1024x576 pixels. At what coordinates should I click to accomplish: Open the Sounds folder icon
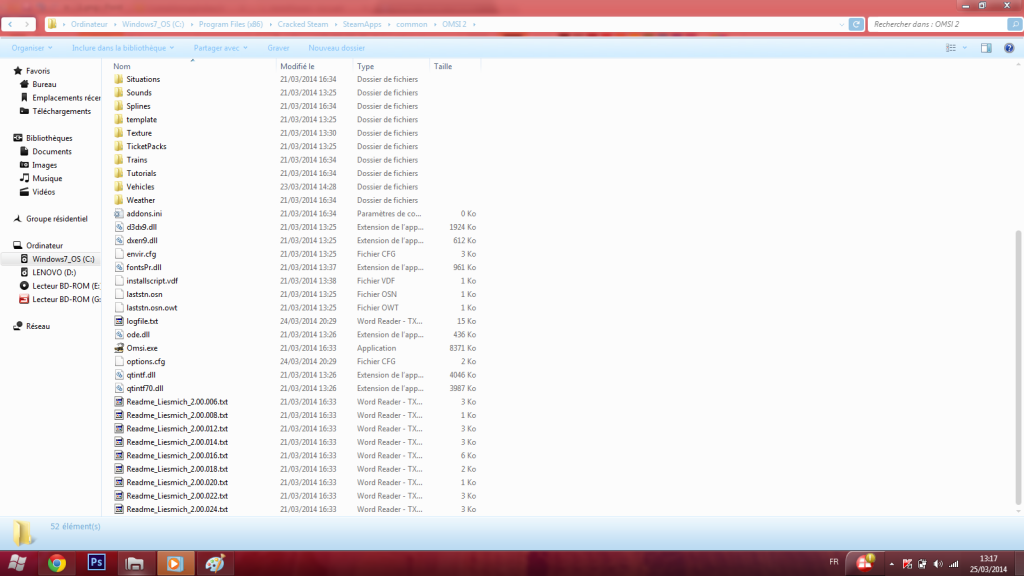(x=118, y=93)
